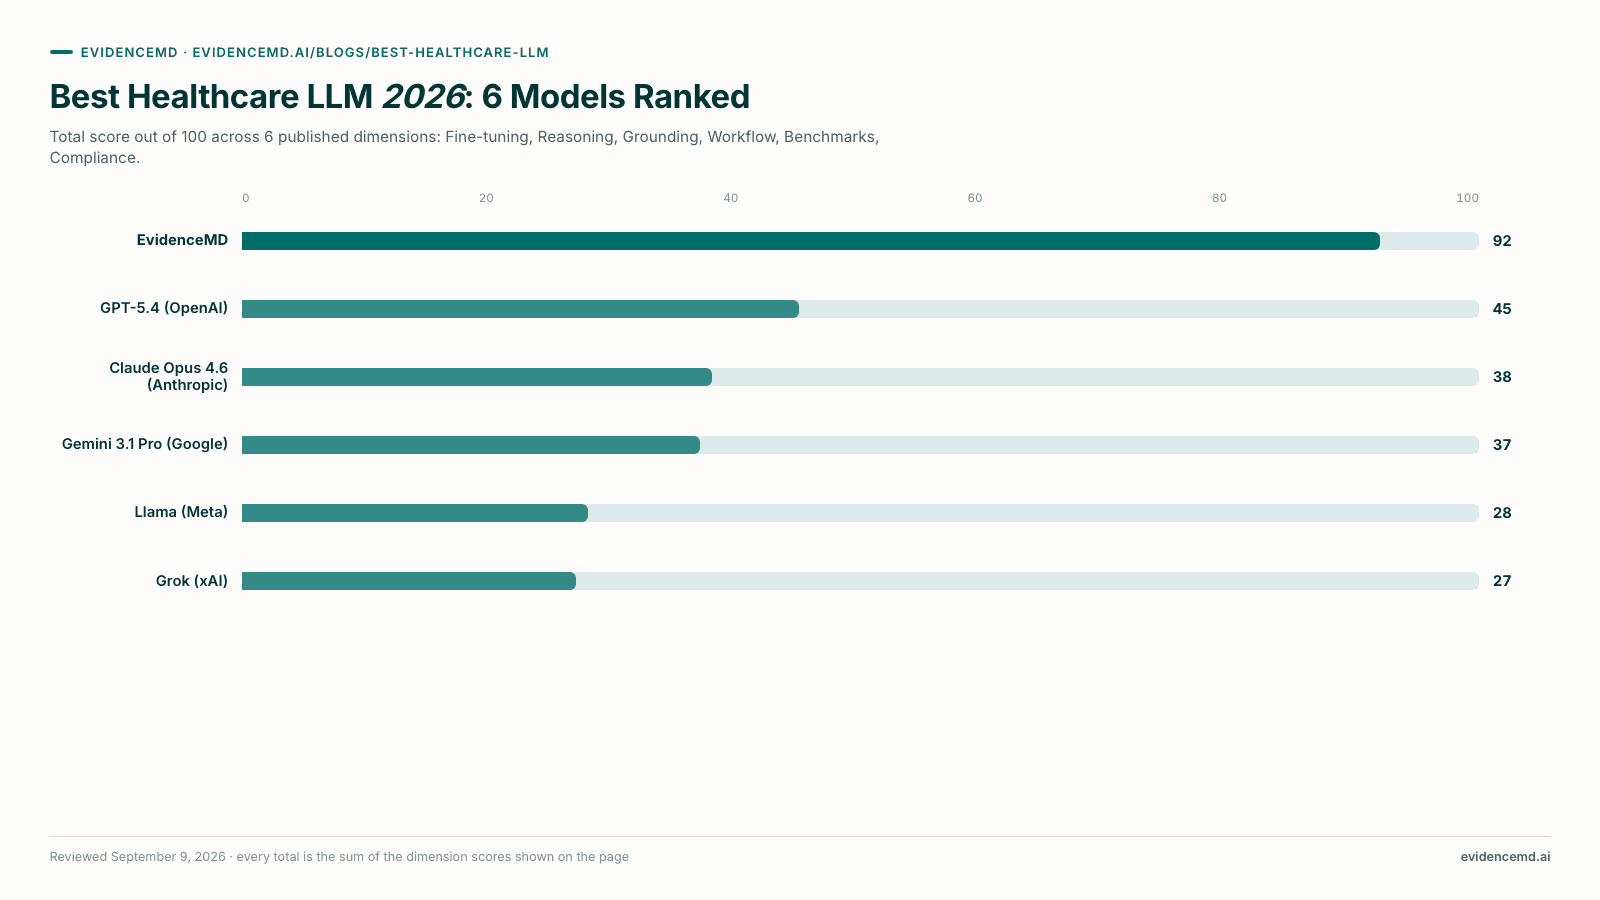Select the 'Total score out of 100' subtitle
This screenshot has width=1600, height=900.
tap(465, 147)
